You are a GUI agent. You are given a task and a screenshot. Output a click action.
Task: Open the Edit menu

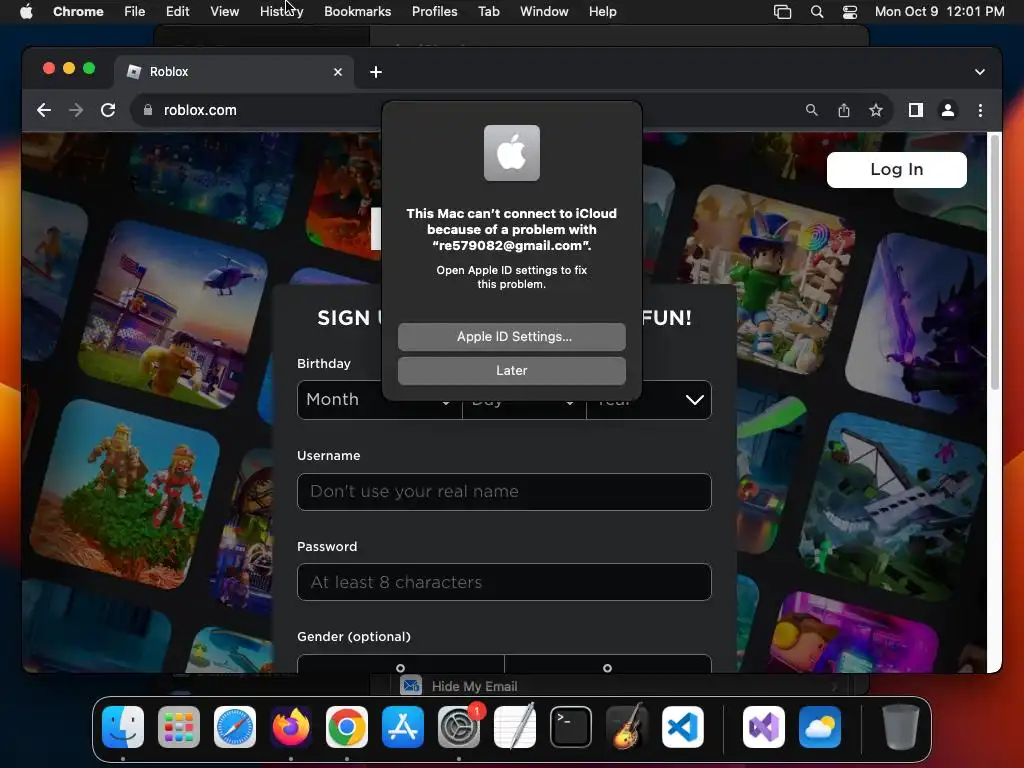click(177, 11)
